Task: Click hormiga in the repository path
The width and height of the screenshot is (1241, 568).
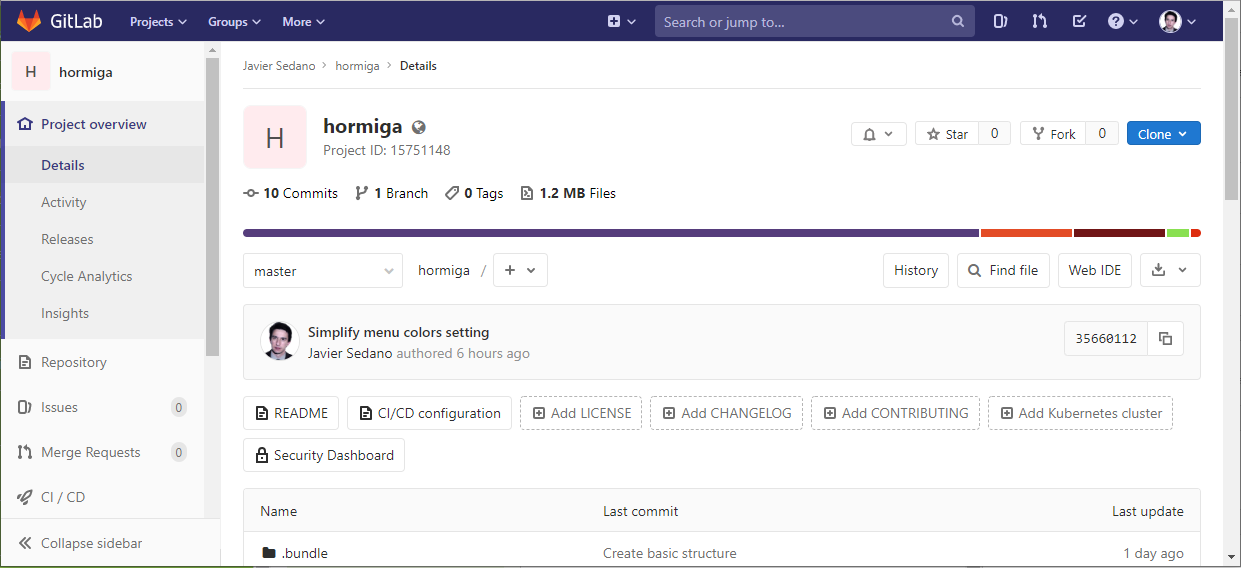Action: click(444, 270)
